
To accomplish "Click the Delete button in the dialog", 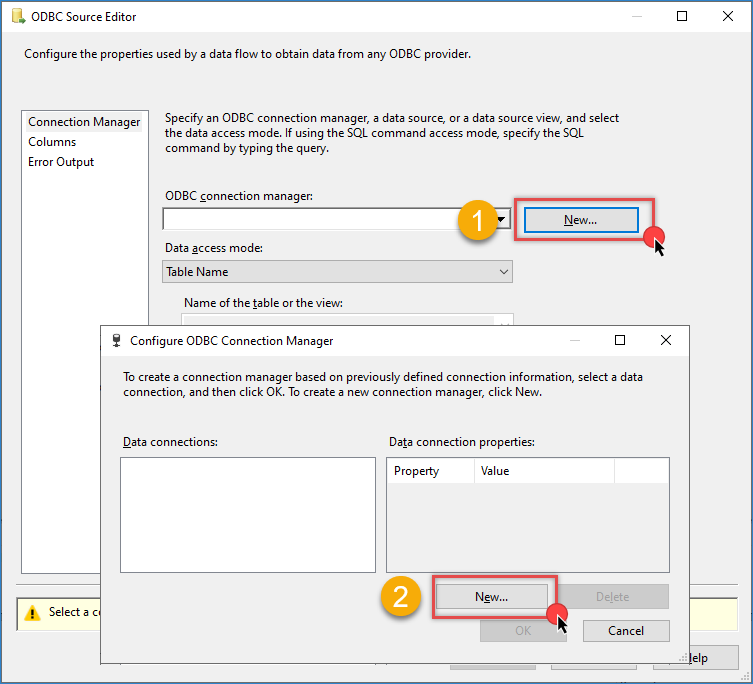I will point(612,597).
